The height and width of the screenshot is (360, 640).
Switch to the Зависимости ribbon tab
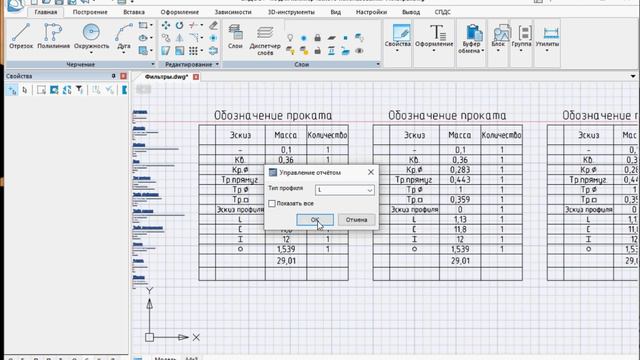pyautogui.click(x=233, y=12)
